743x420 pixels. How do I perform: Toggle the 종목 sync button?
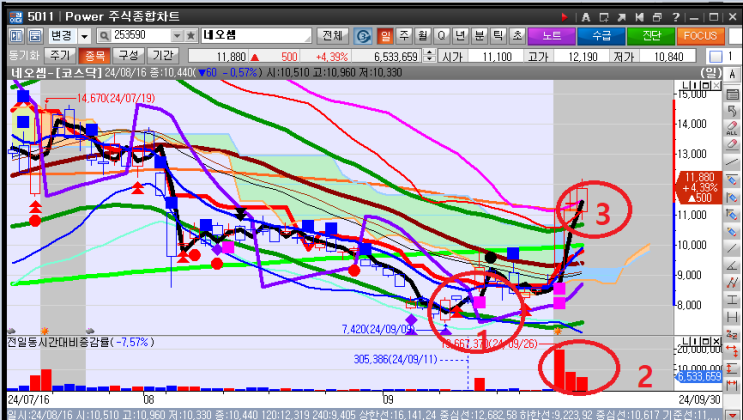click(95, 56)
